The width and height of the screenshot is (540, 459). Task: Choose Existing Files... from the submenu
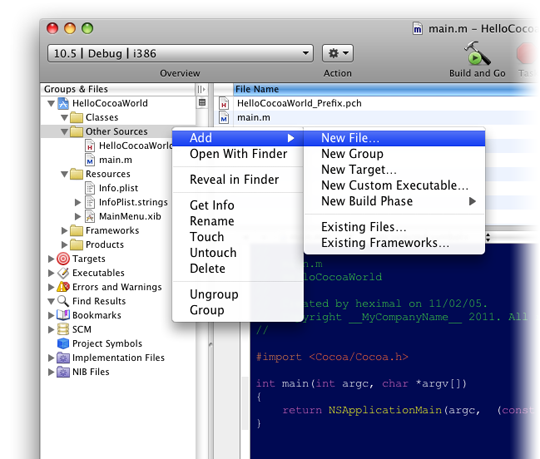tap(394, 227)
